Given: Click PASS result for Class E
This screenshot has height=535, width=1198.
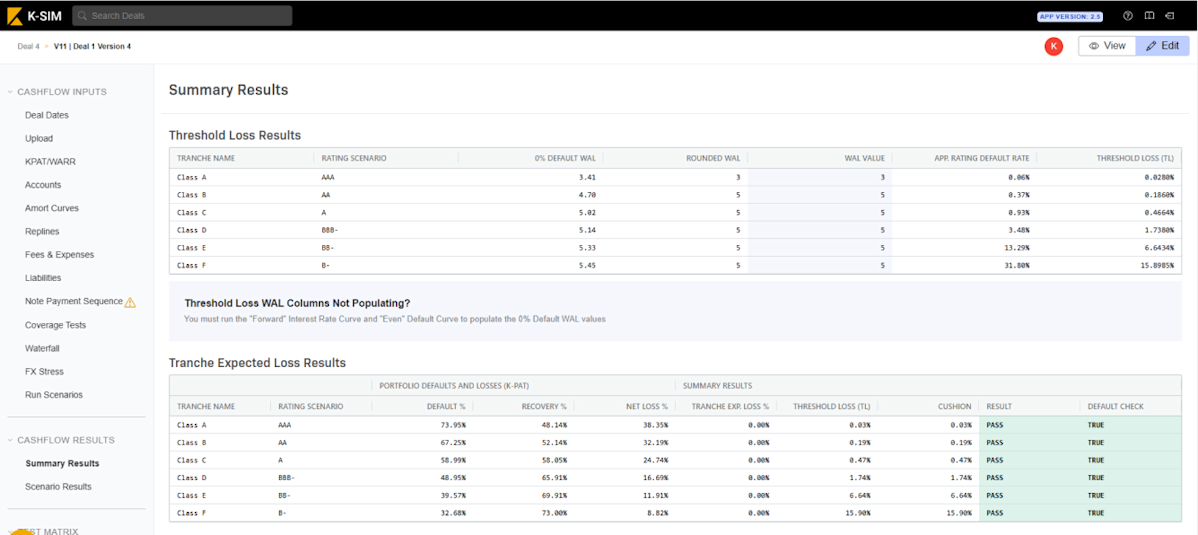Looking at the screenshot, I should (x=994, y=495).
